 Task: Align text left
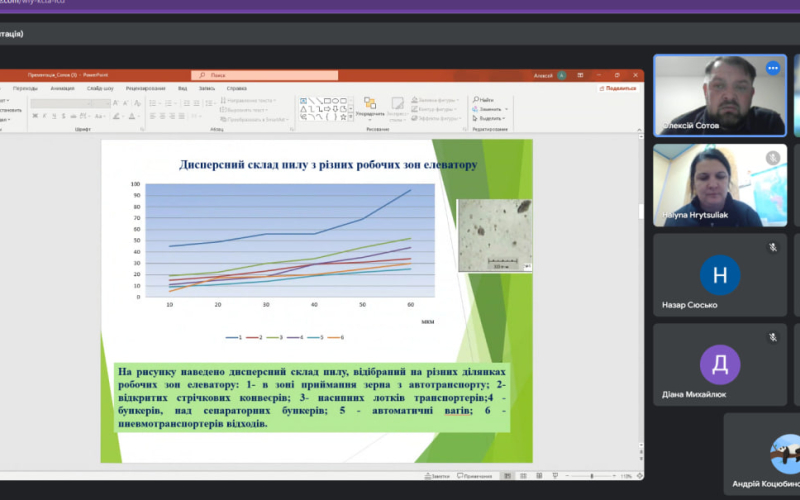(153, 116)
